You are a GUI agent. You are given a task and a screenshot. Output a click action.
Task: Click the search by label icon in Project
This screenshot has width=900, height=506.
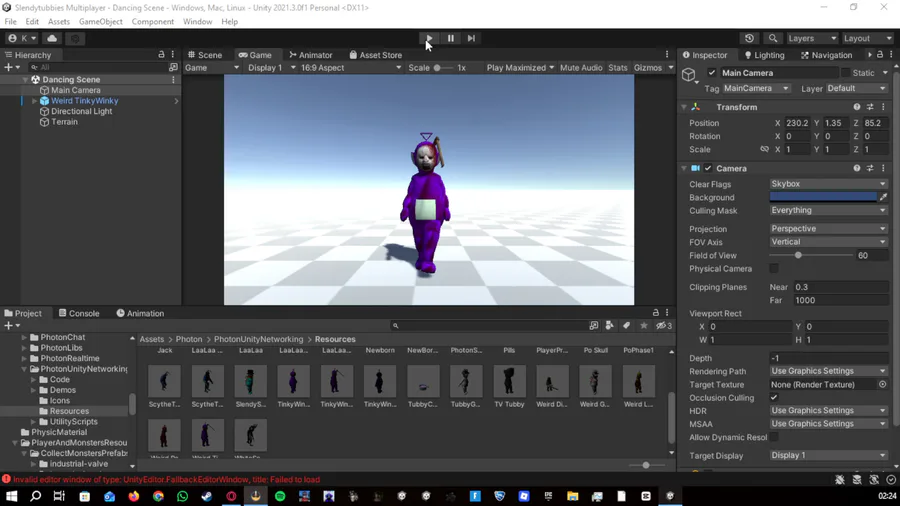coord(626,326)
